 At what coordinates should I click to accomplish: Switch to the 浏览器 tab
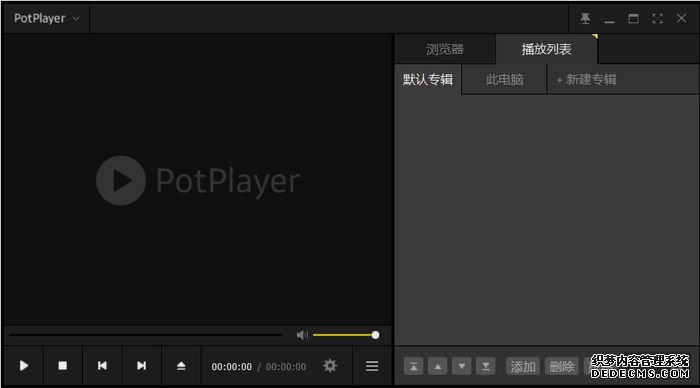pyautogui.click(x=445, y=49)
